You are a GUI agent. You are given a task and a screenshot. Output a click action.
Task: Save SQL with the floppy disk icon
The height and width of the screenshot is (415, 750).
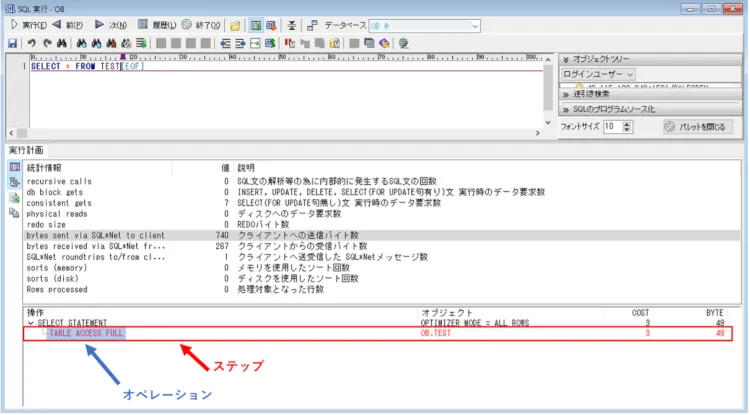12,44
